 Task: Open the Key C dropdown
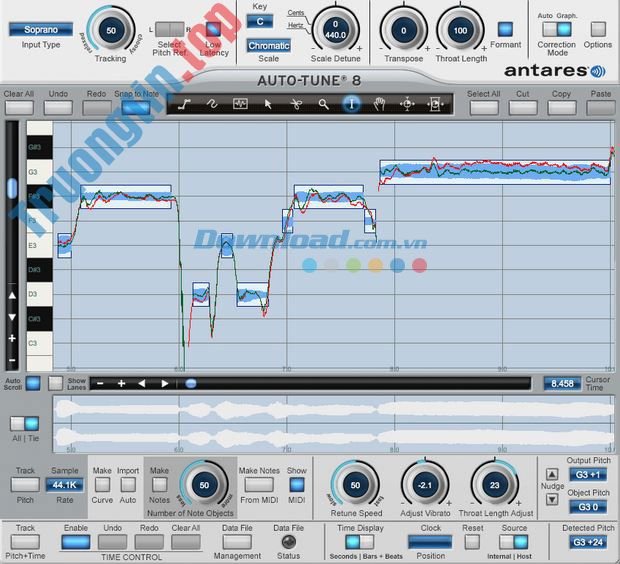261,21
